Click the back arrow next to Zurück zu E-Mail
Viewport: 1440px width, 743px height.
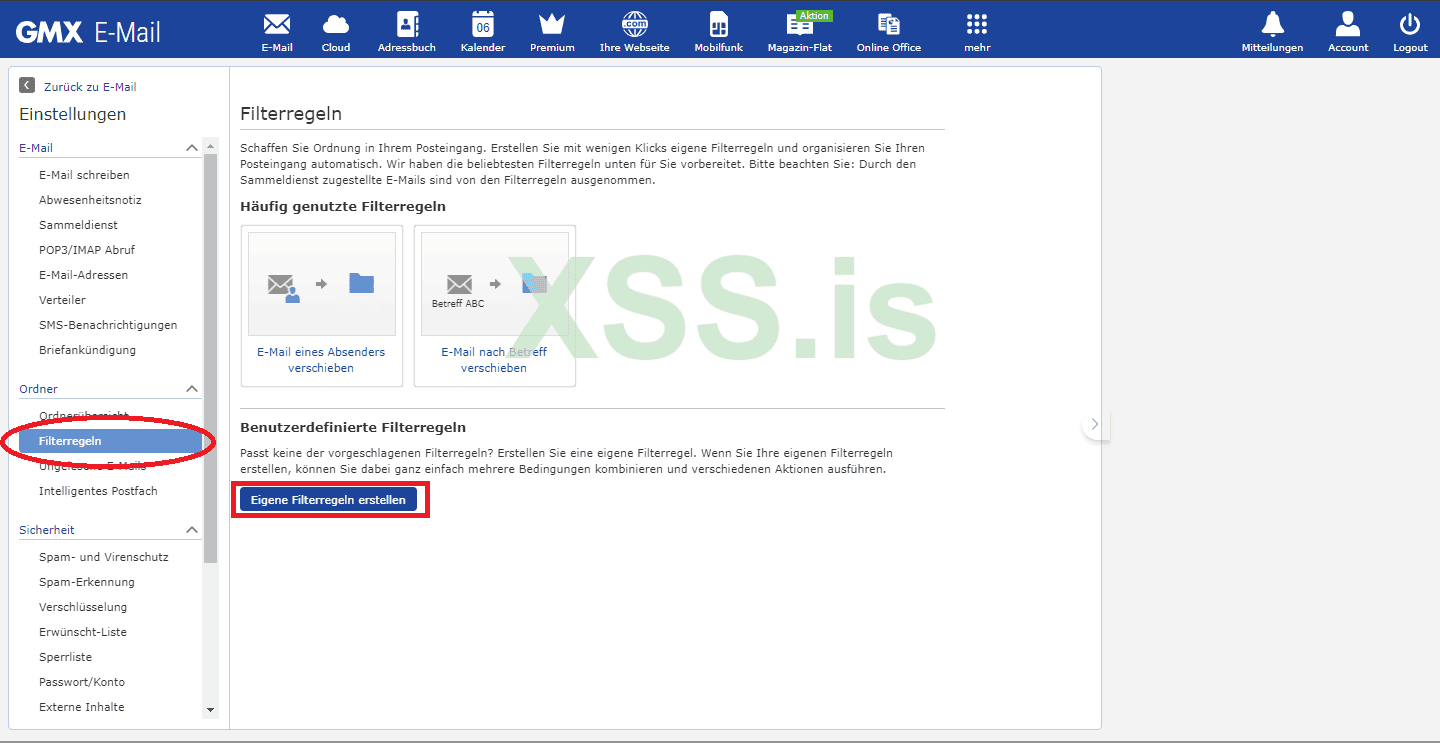(x=27, y=86)
